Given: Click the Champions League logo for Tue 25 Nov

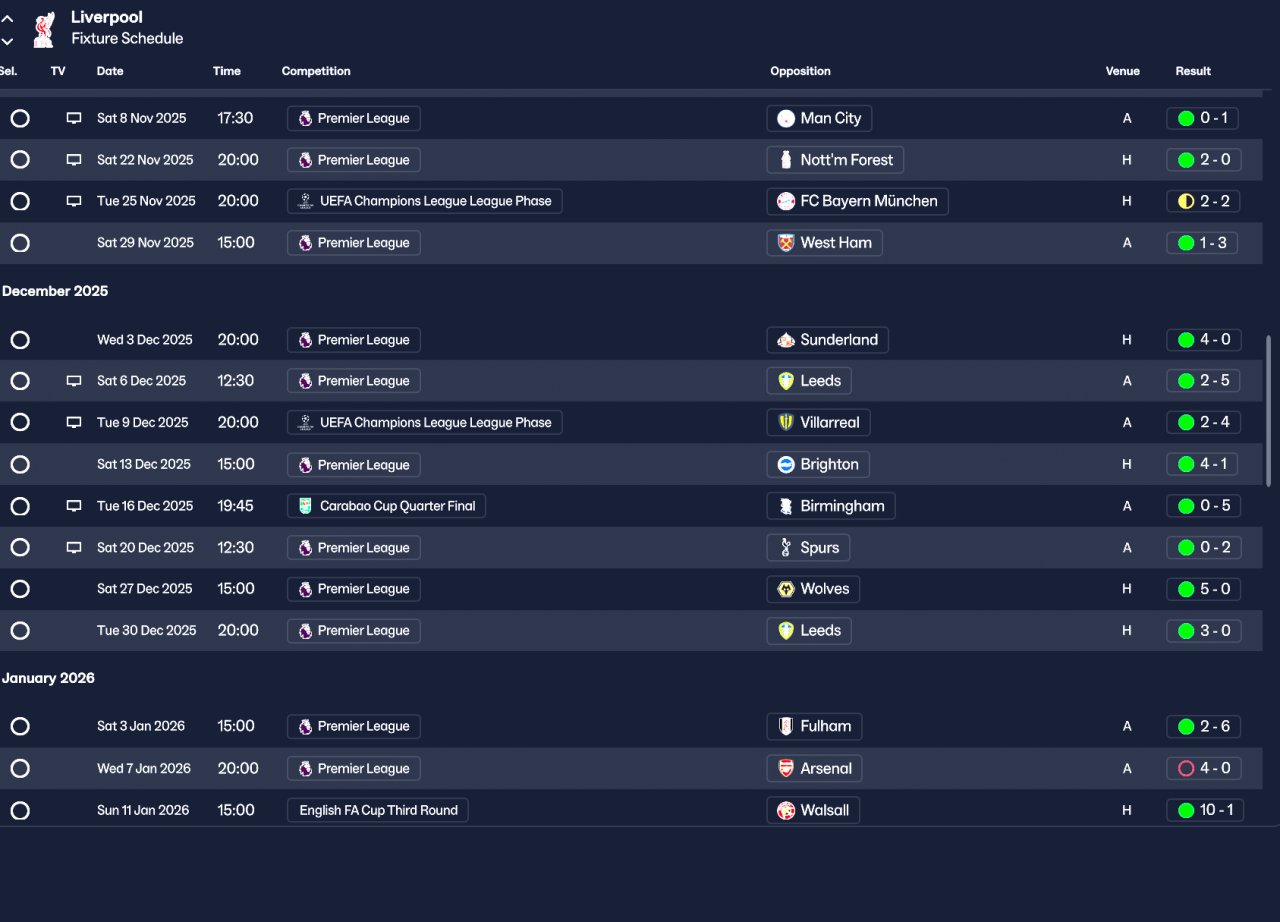Looking at the screenshot, I should pyautogui.click(x=306, y=201).
